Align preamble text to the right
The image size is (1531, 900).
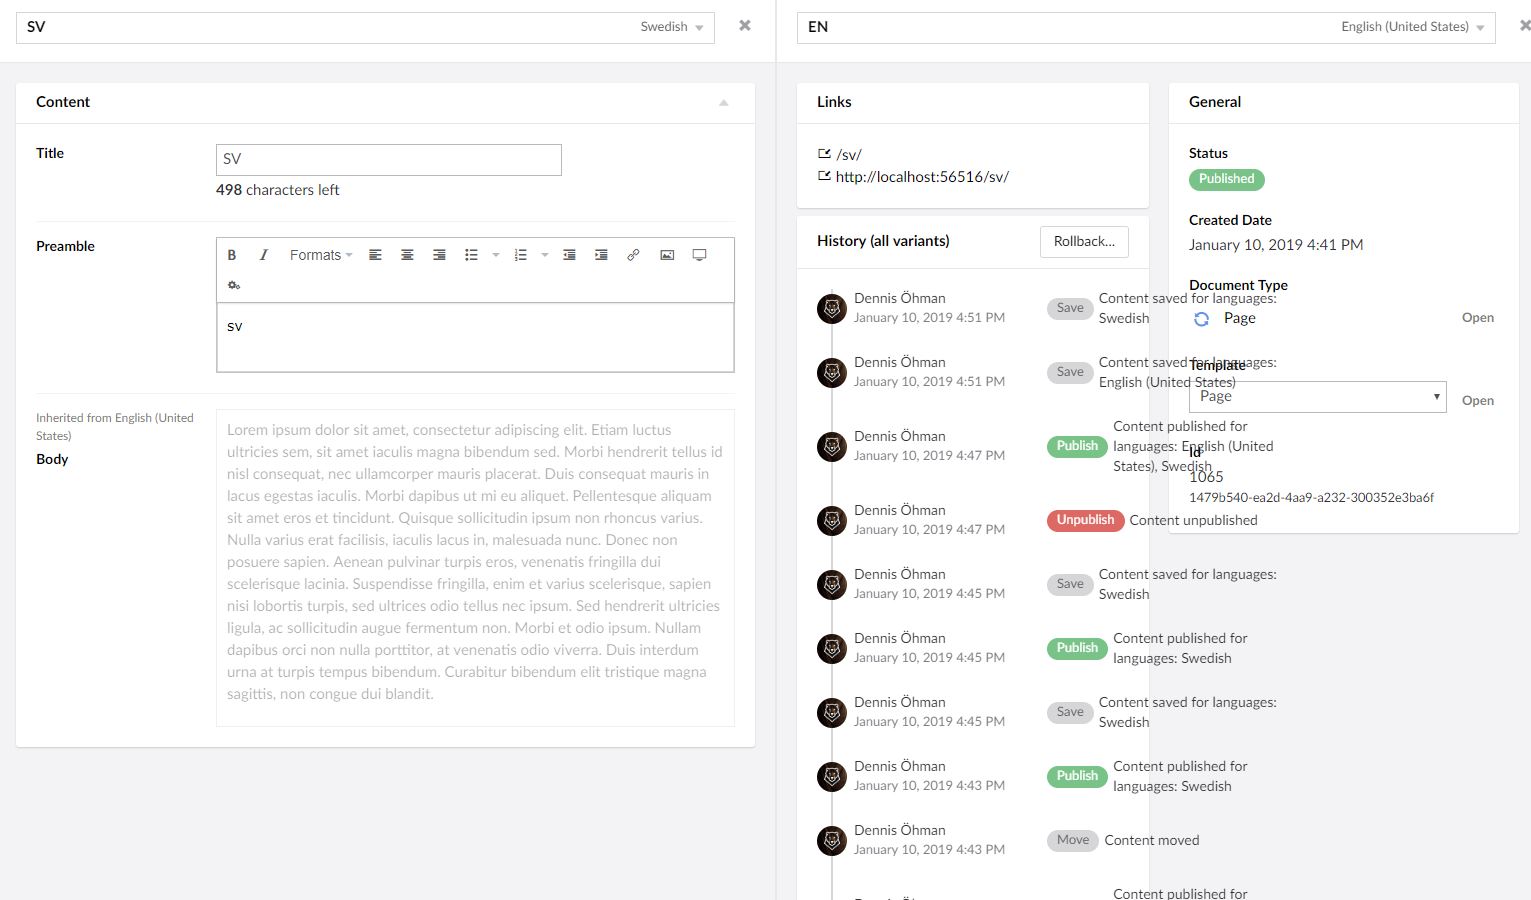click(439, 254)
